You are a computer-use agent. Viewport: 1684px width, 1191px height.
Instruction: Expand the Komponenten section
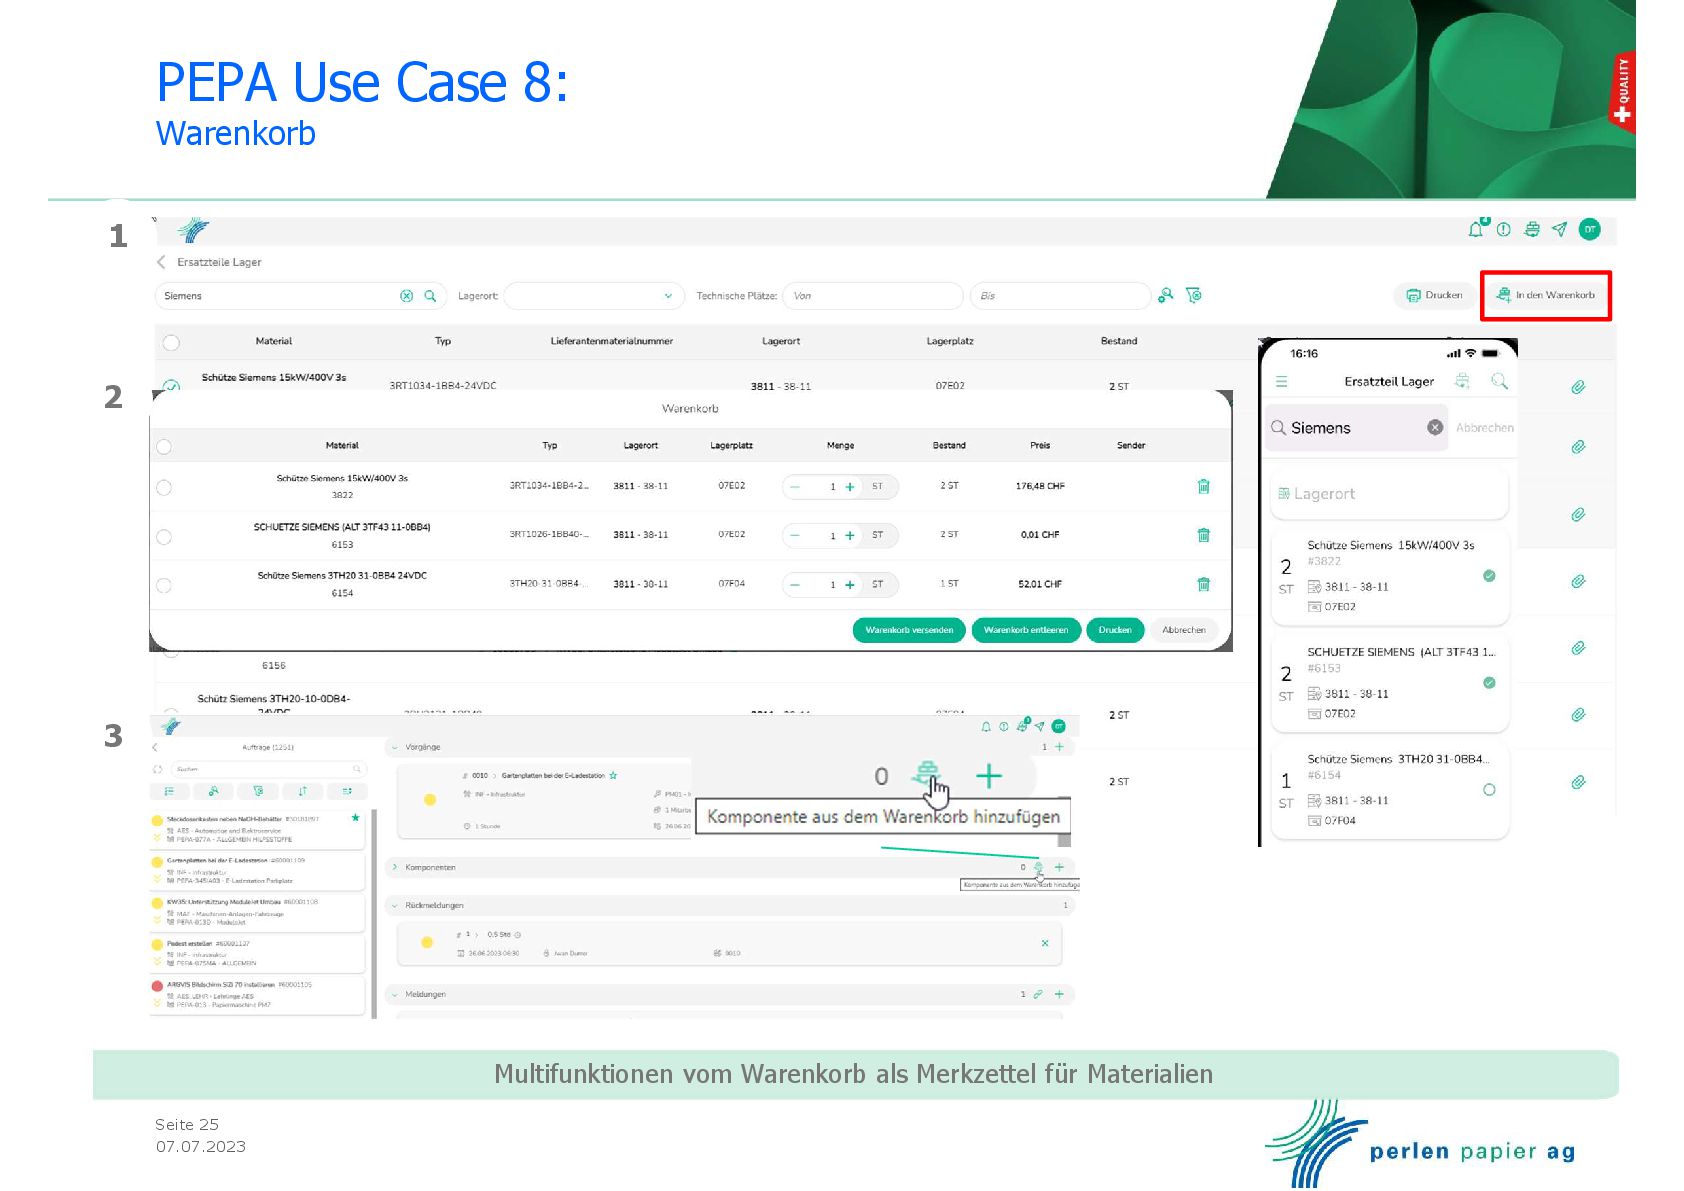coord(395,867)
